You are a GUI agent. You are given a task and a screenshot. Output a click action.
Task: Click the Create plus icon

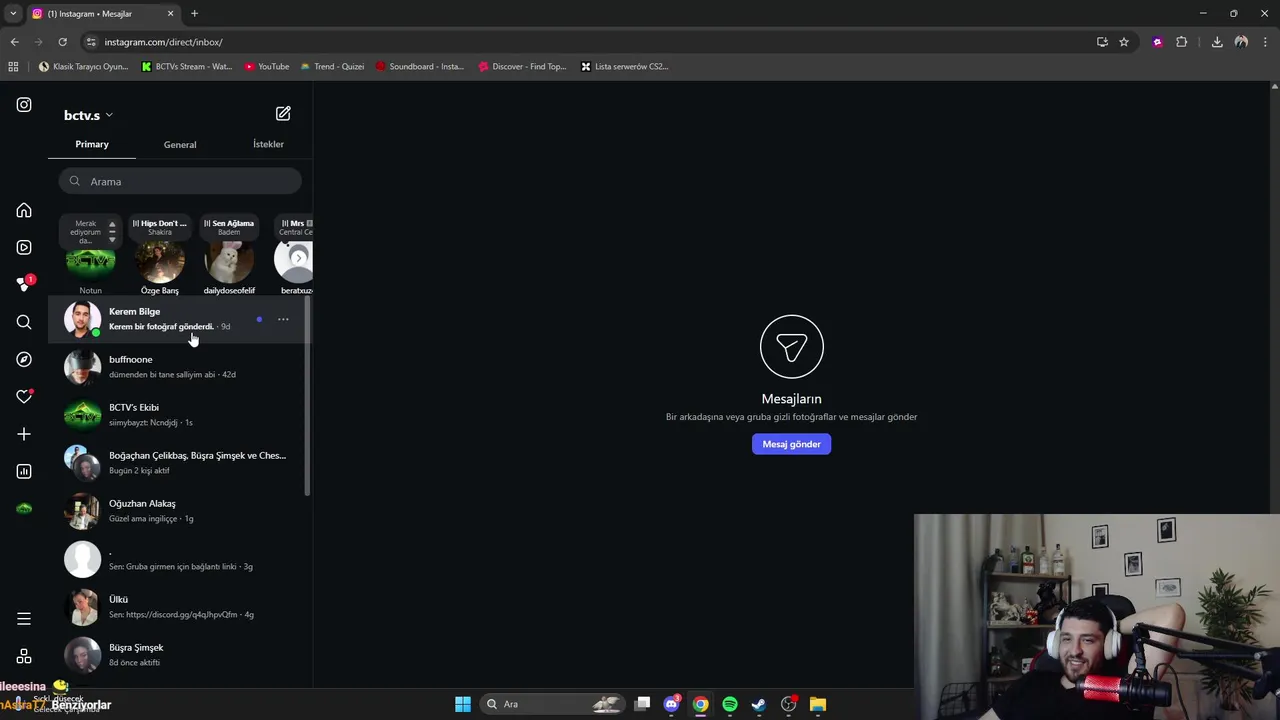point(24,434)
